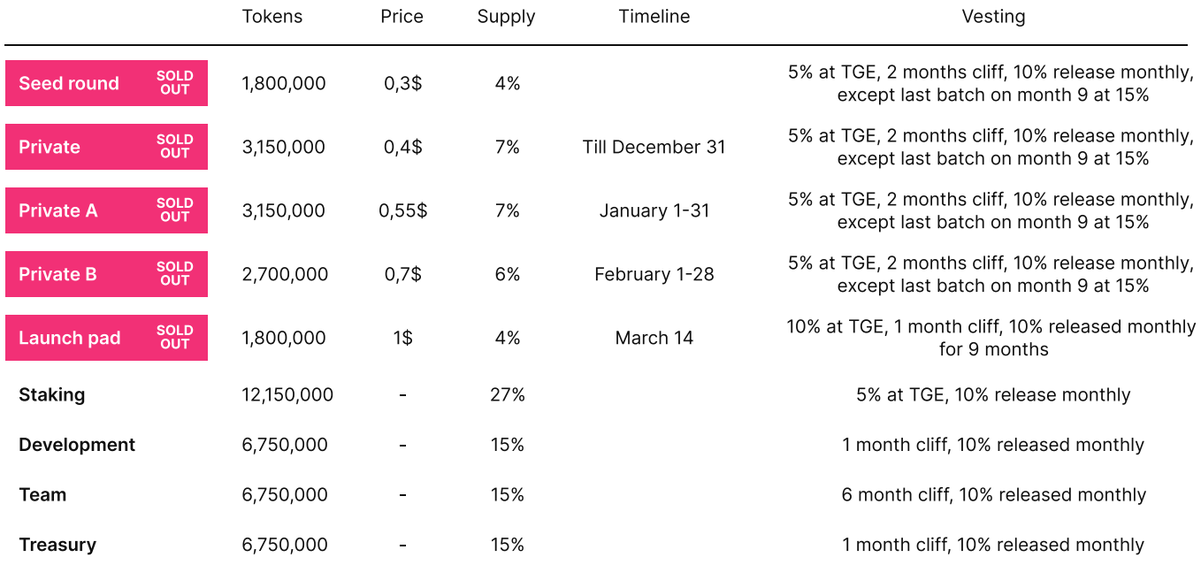This screenshot has width=1200, height=565.
Task: Select the Development row label
Action: 77,445
